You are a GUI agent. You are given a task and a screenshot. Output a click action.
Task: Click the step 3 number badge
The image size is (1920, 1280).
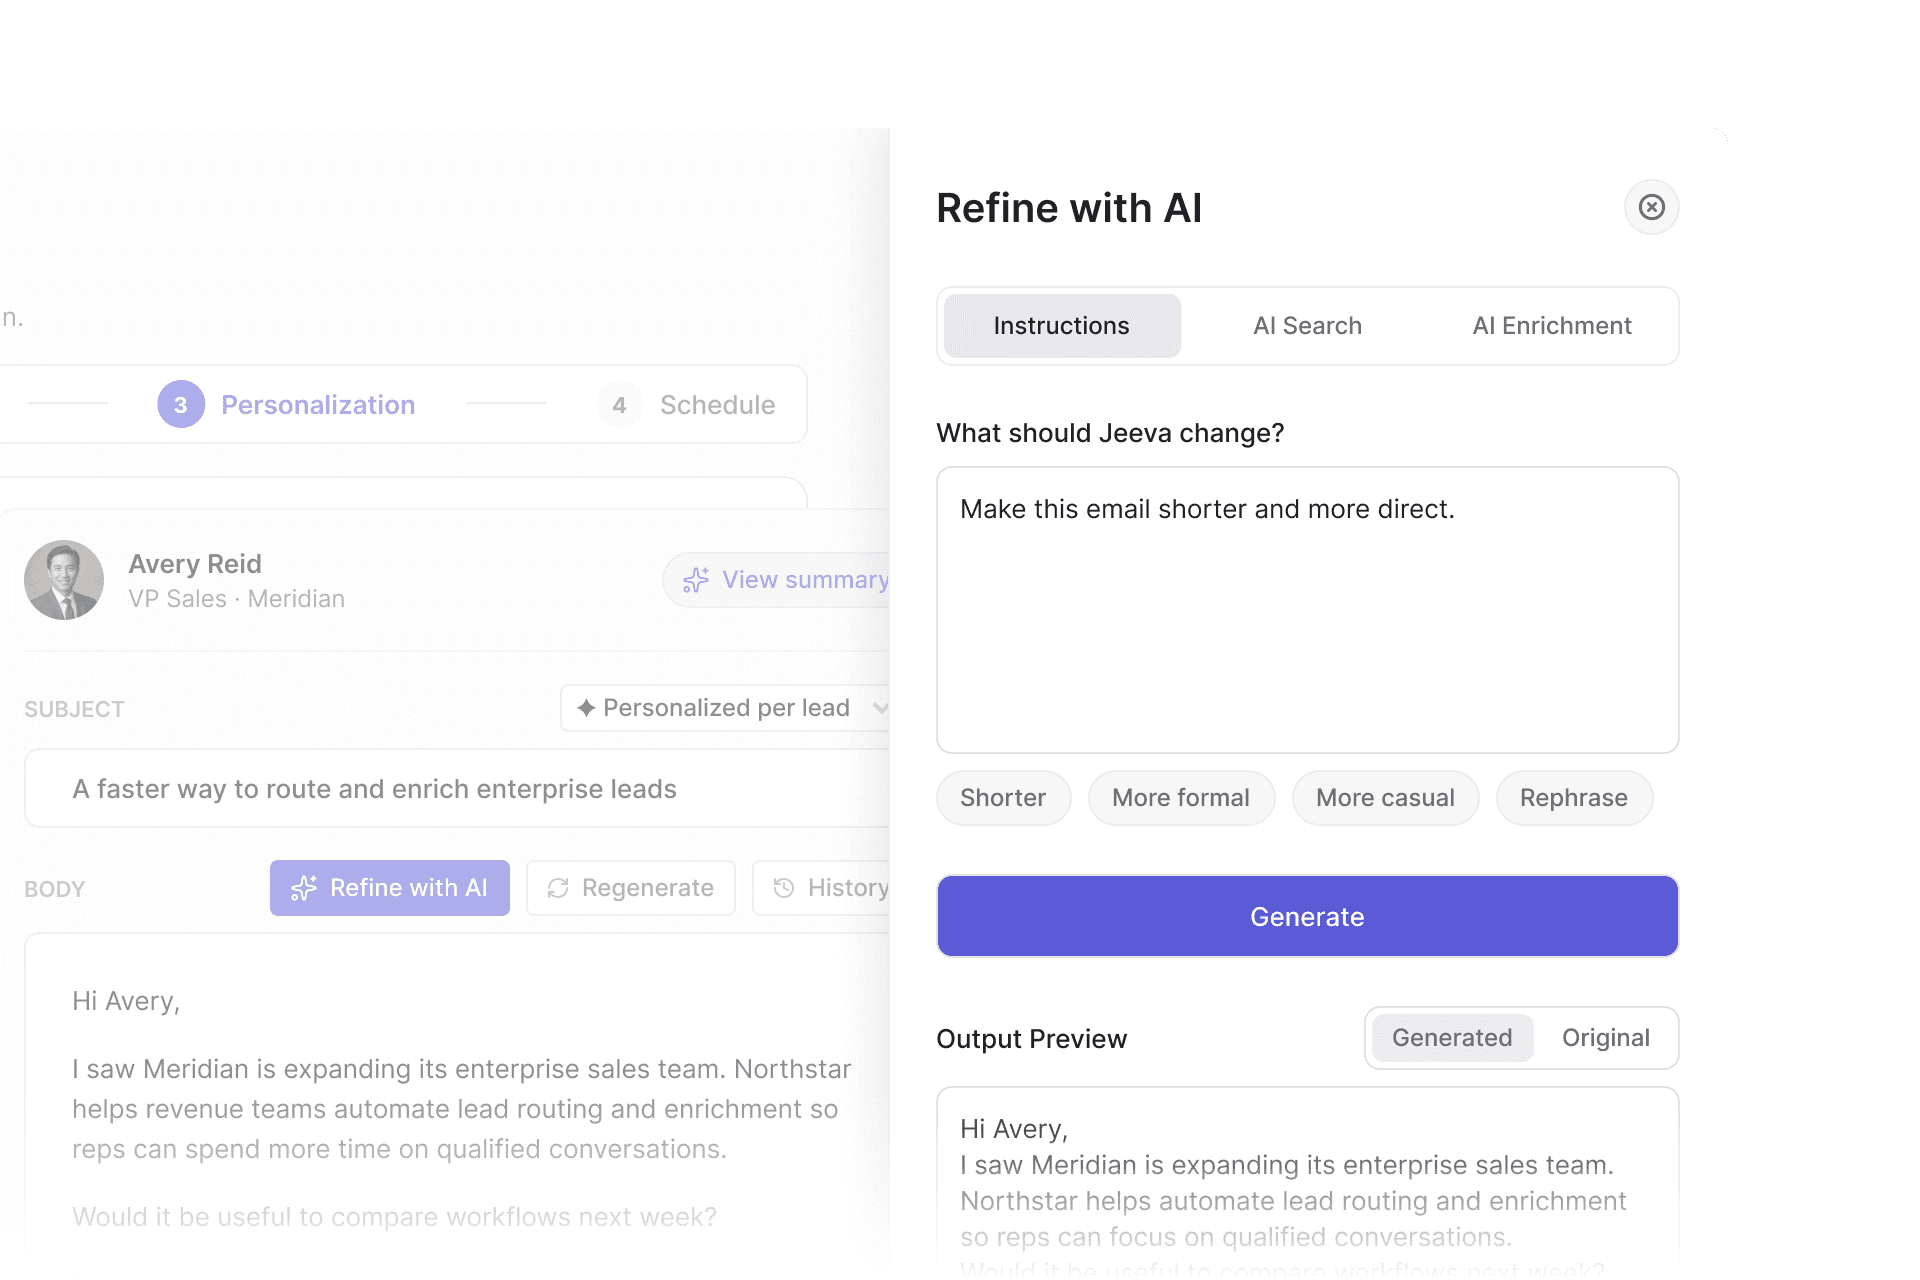181,405
